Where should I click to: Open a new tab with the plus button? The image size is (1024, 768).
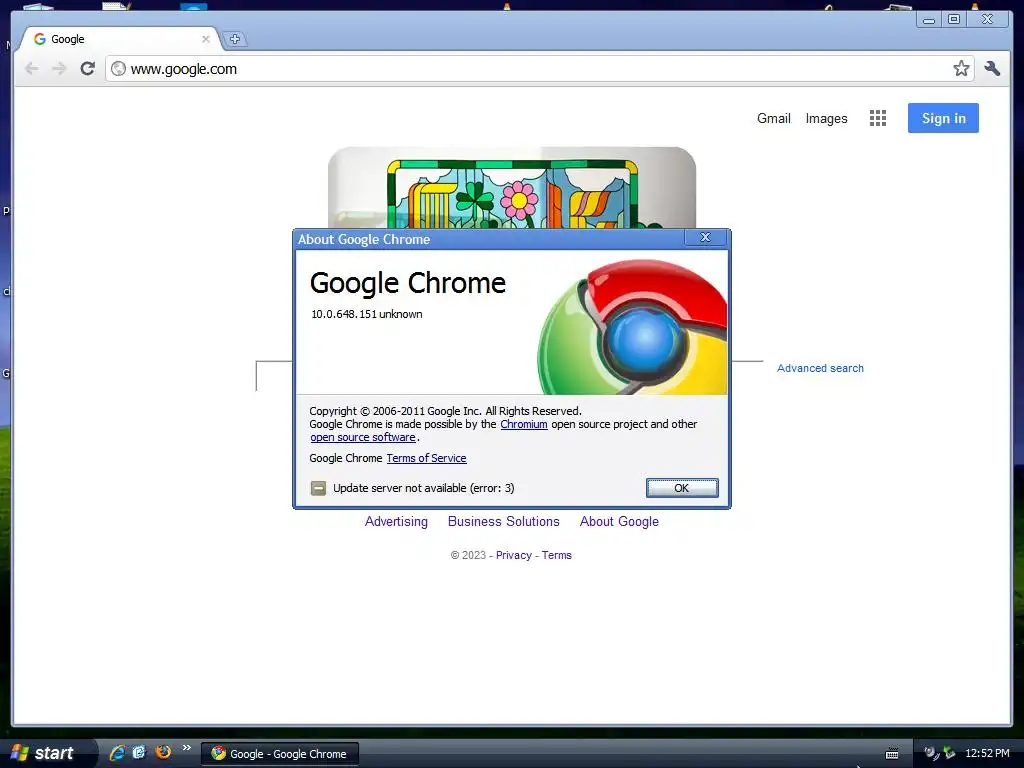point(235,39)
